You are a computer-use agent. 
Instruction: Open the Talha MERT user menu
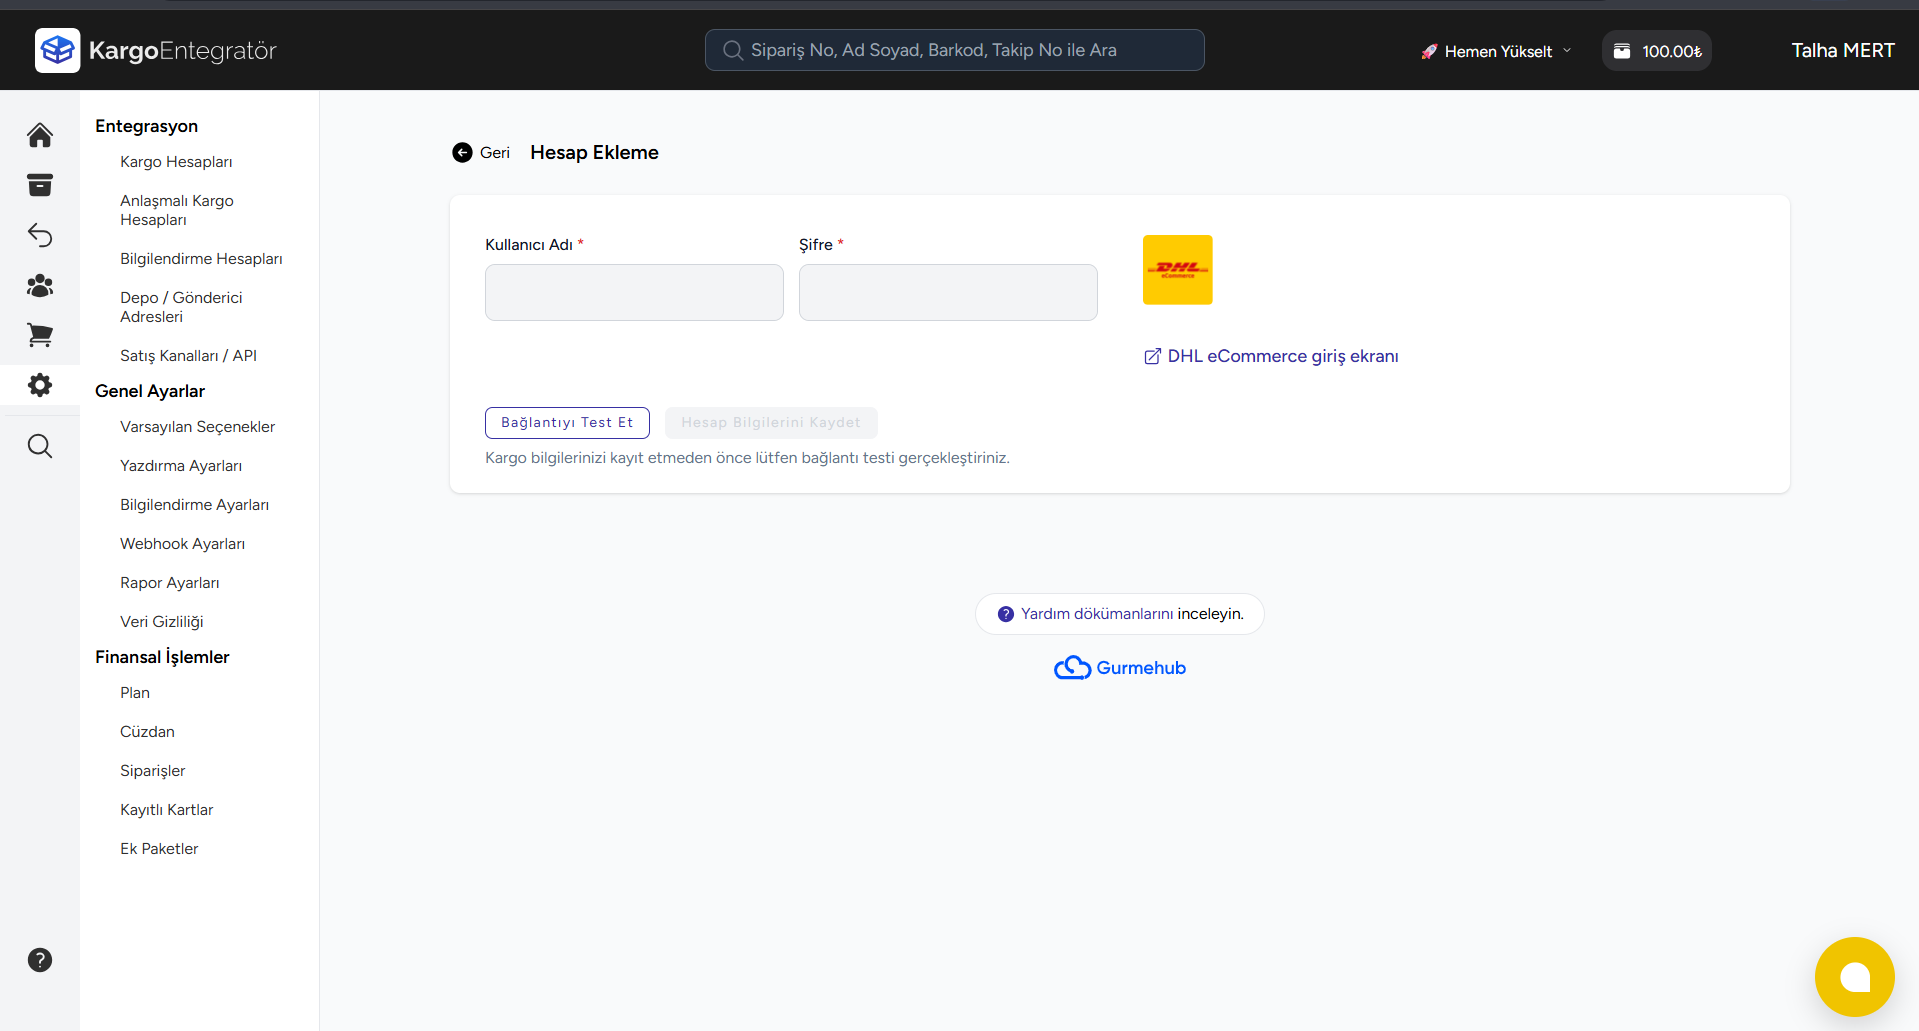[x=1842, y=51]
